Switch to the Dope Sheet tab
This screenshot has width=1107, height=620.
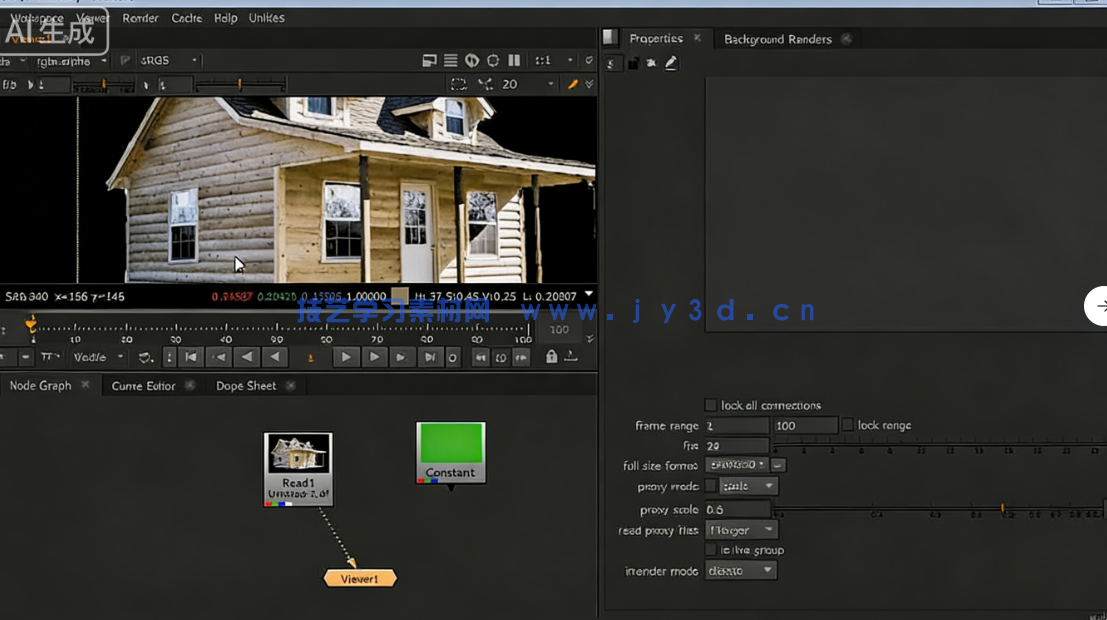tap(246, 386)
